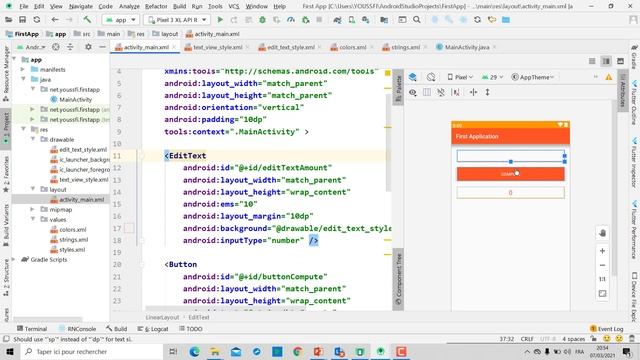This screenshot has width=640, height=360.
Task: Switch editor to Split view
Action: (606, 61)
